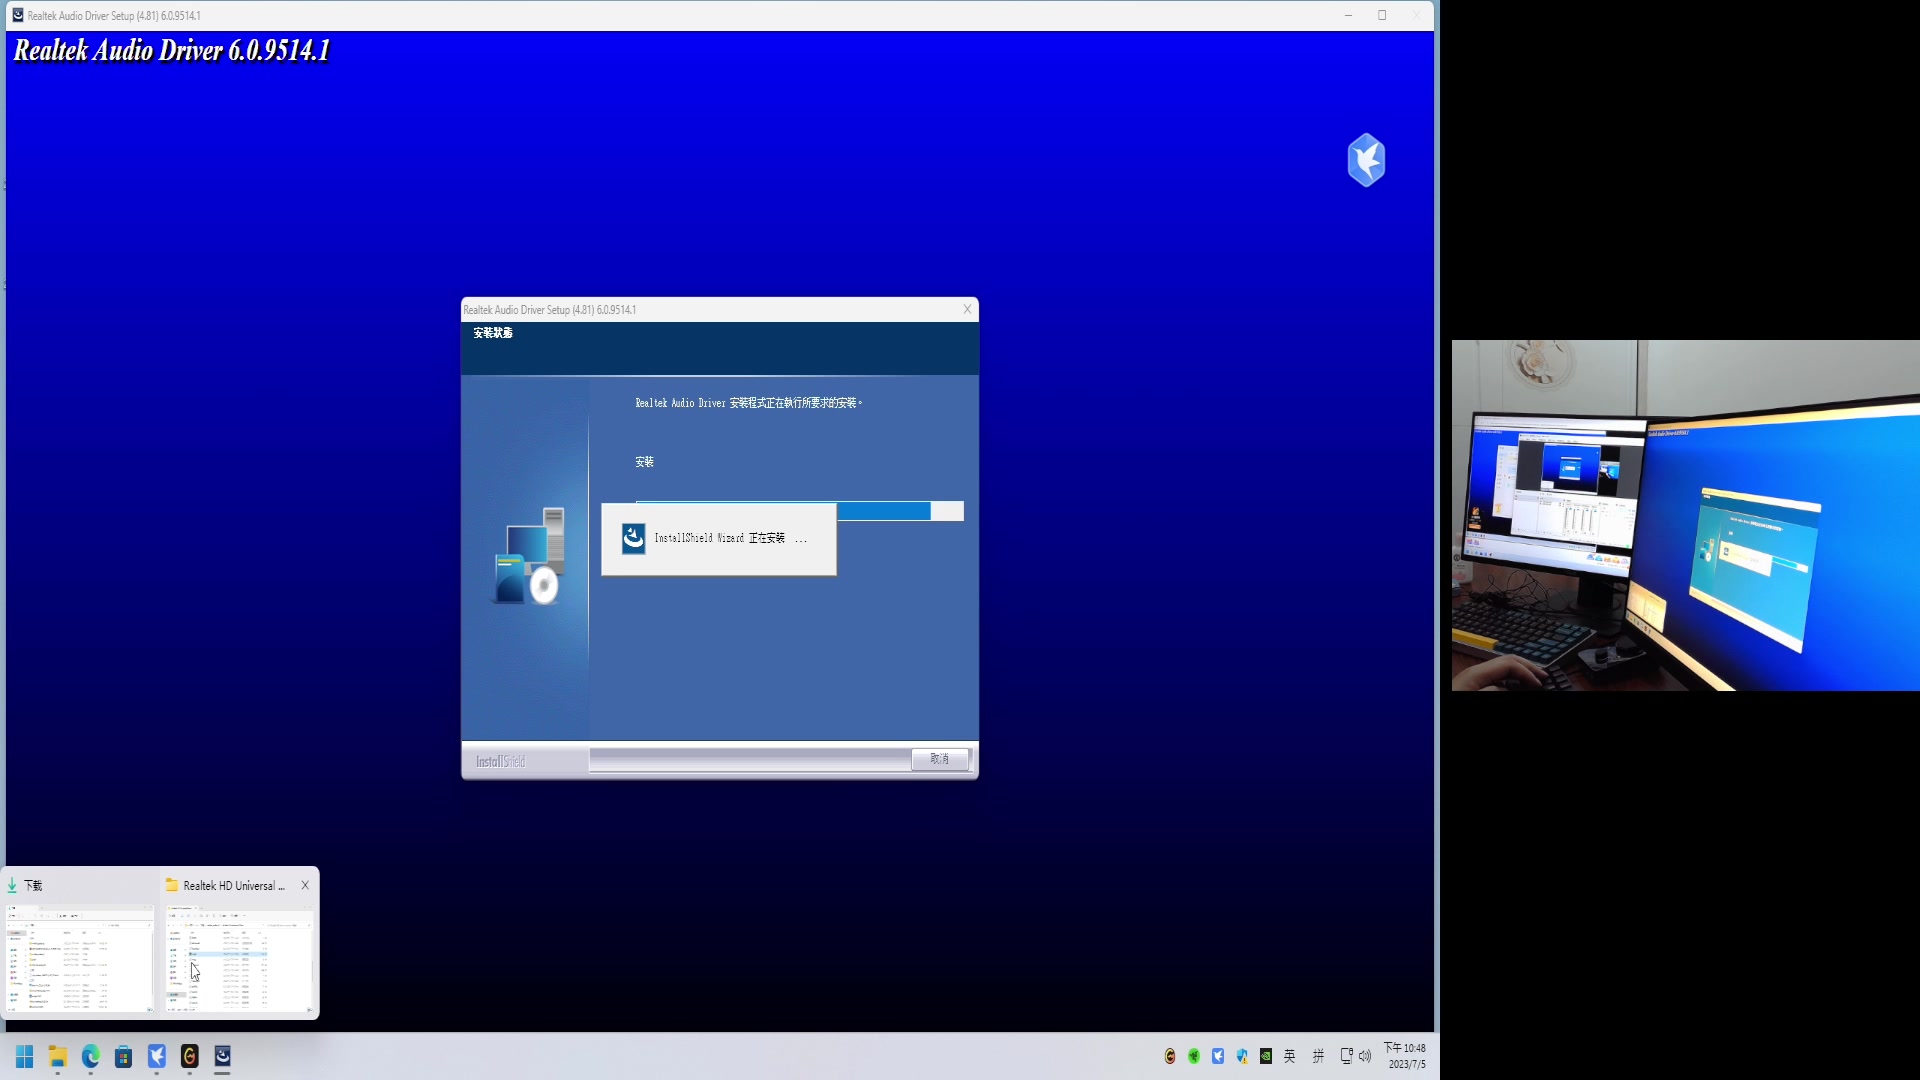
Task: Open Microsoft Store taskbar icon
Action: point(123,1056)
